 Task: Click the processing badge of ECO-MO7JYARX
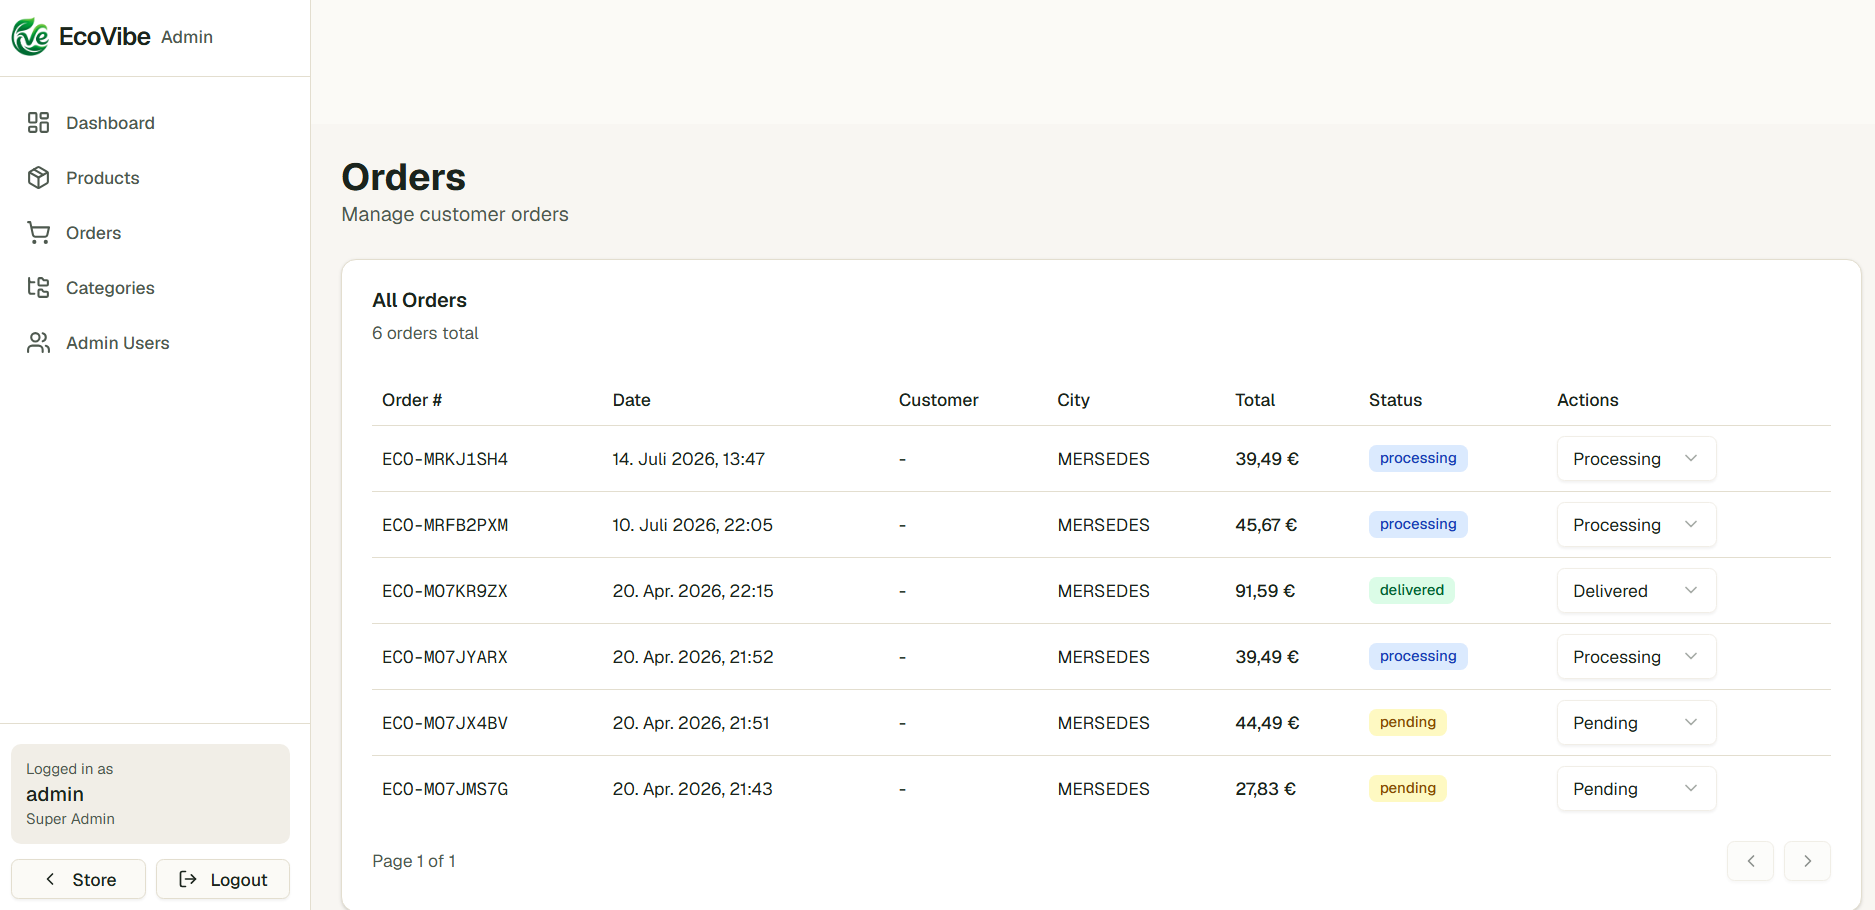pyautogui.click(x=1418, y=656)
